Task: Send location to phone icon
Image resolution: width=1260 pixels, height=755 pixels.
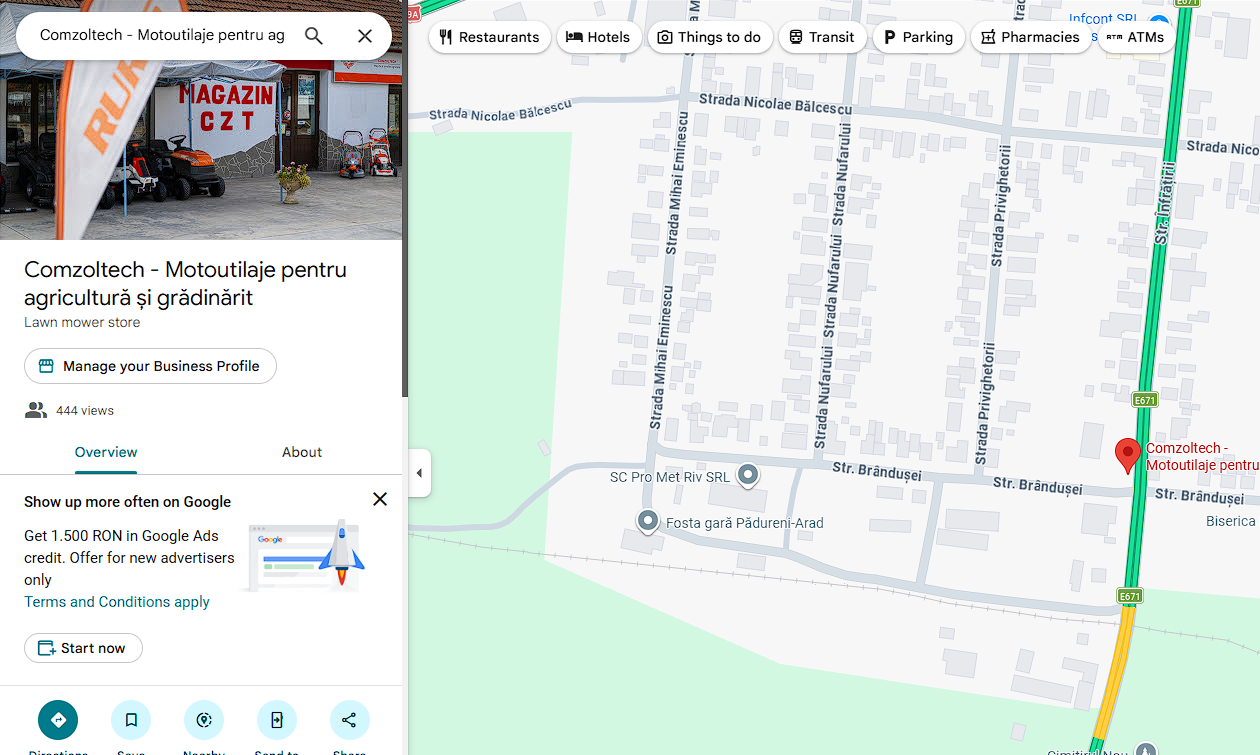Action: coord(277,720)
